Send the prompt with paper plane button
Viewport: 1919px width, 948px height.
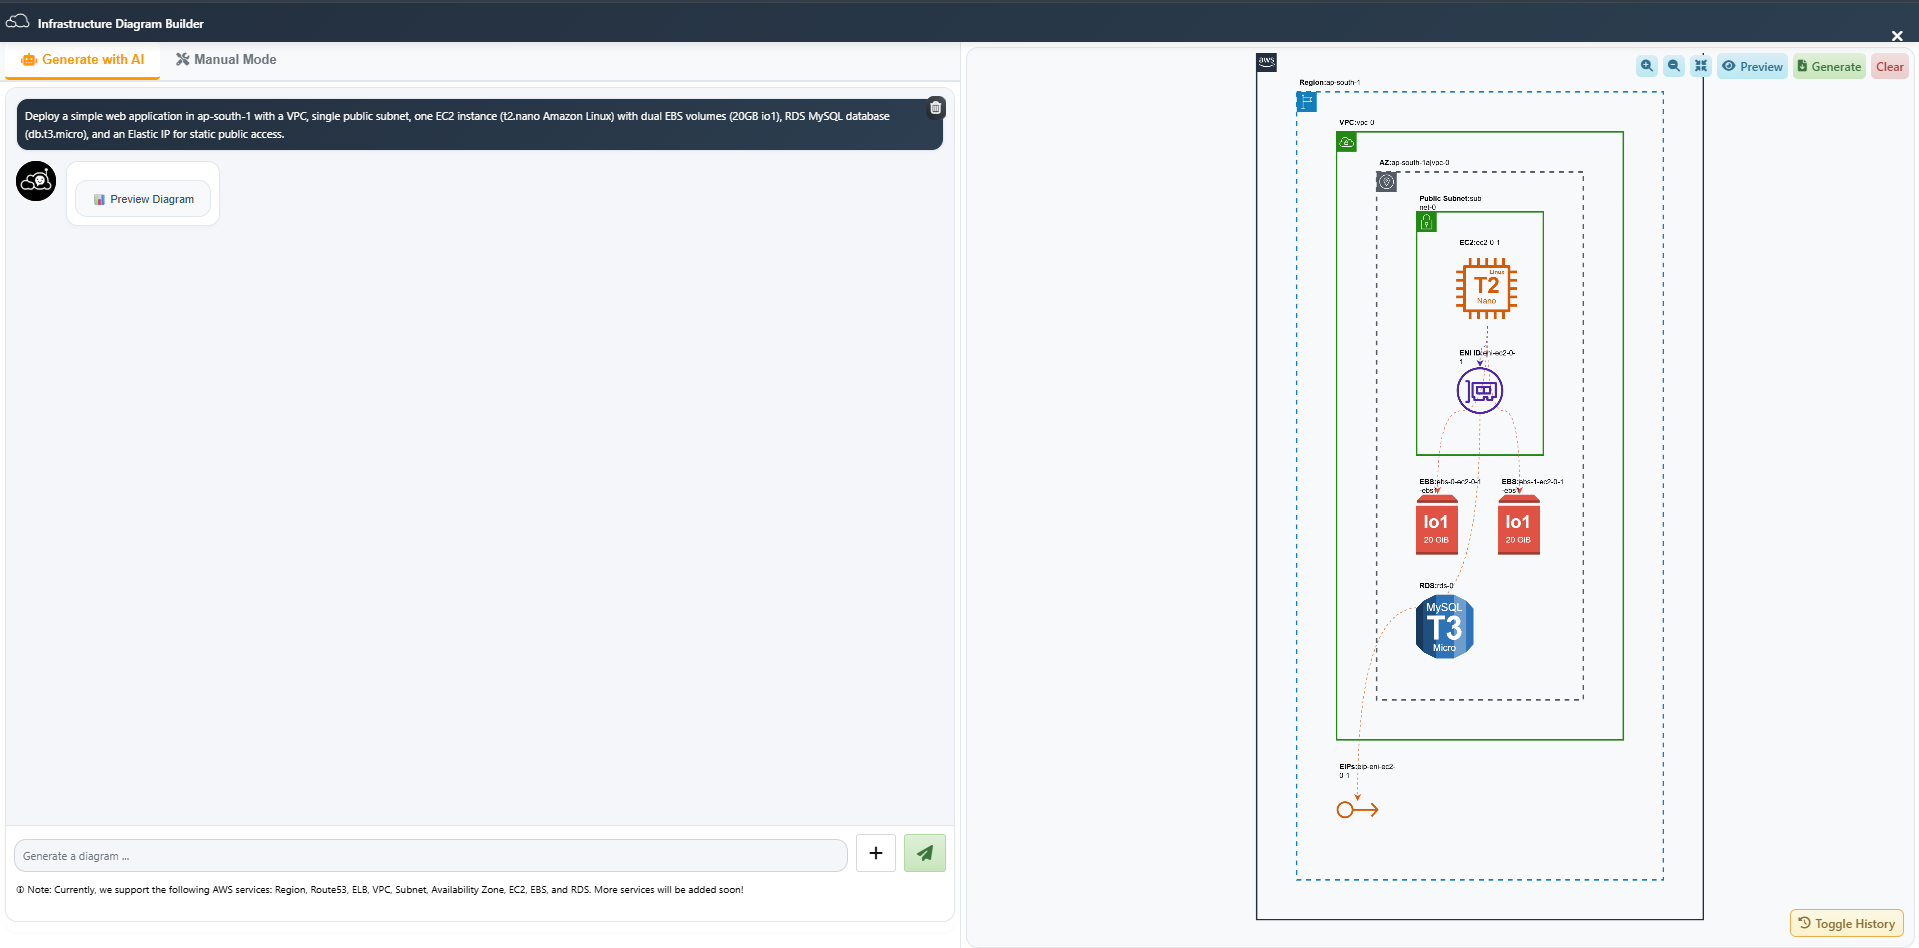click(x=925, y=853)
